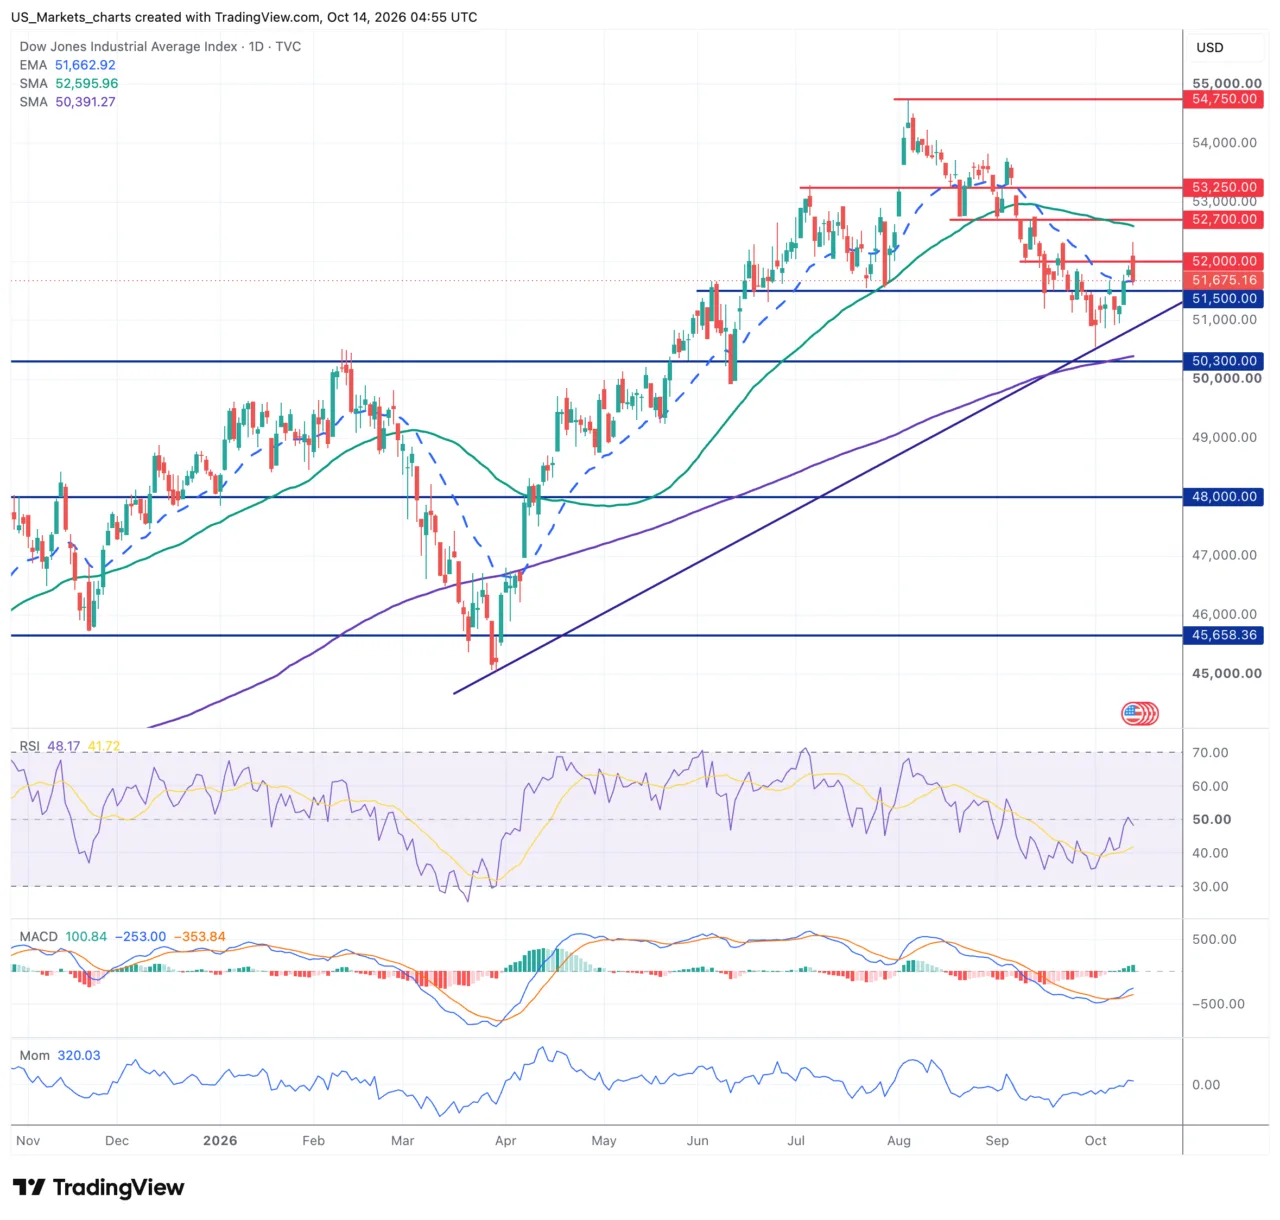Click the 0.00 Mom axis value

pos(1206,1084)
